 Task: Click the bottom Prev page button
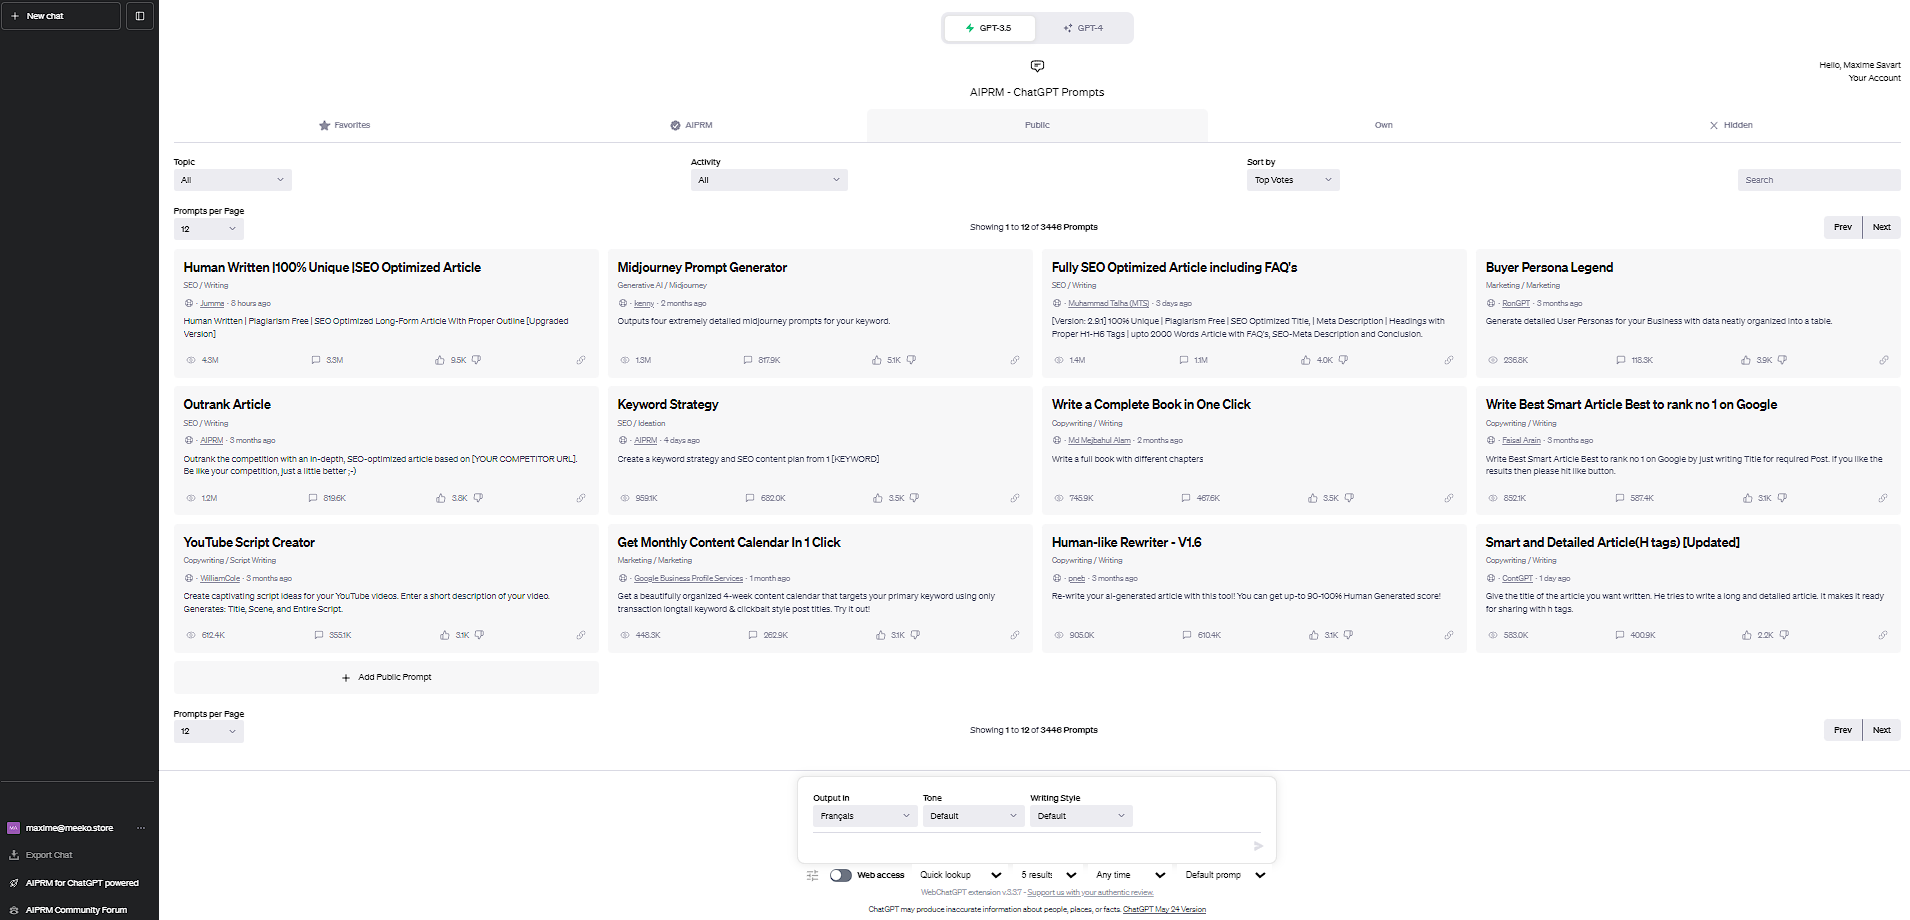[1843, 730]
